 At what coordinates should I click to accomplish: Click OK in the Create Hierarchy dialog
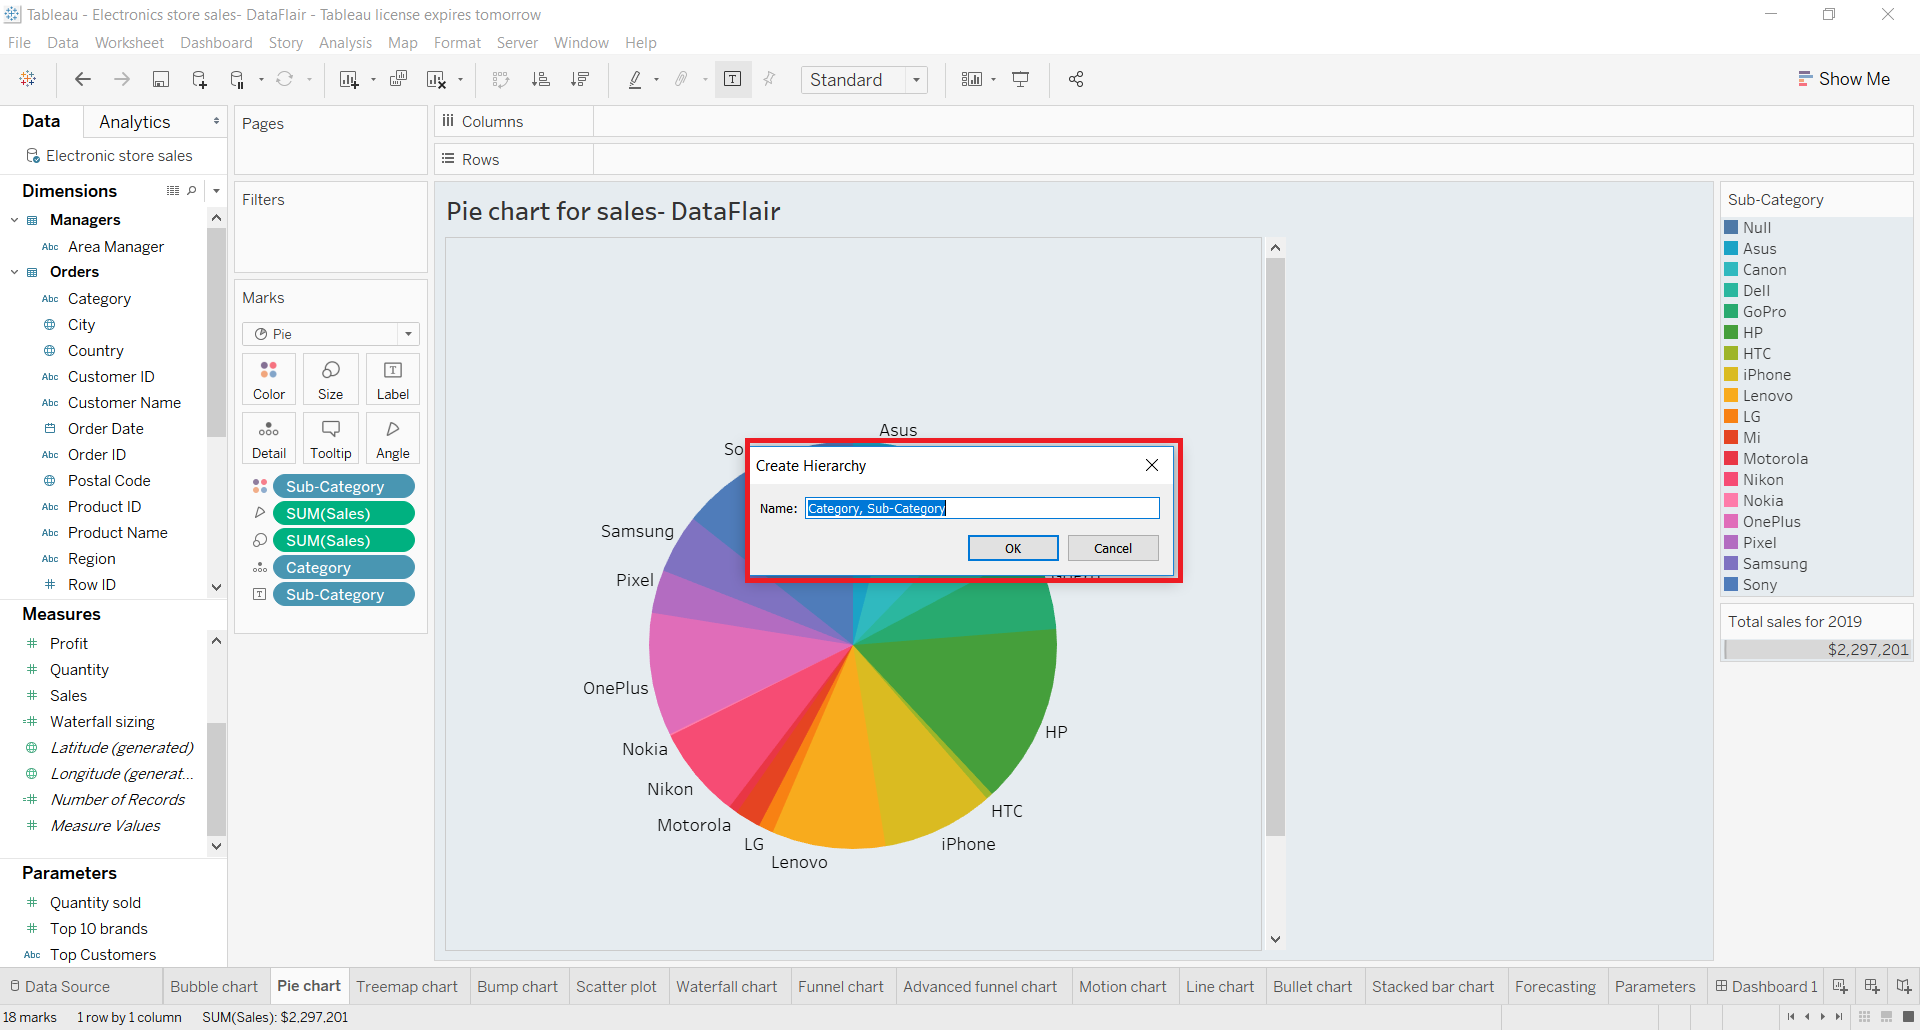(x=1012, y=548)
